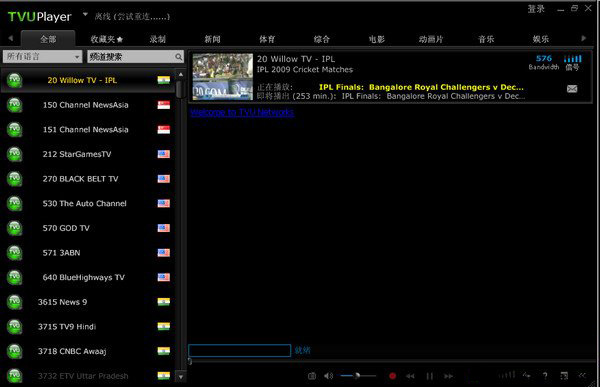Start recording with the red record button
This screenshot has width=600, height=387.
pyautogui.click(x=392, y=376)
